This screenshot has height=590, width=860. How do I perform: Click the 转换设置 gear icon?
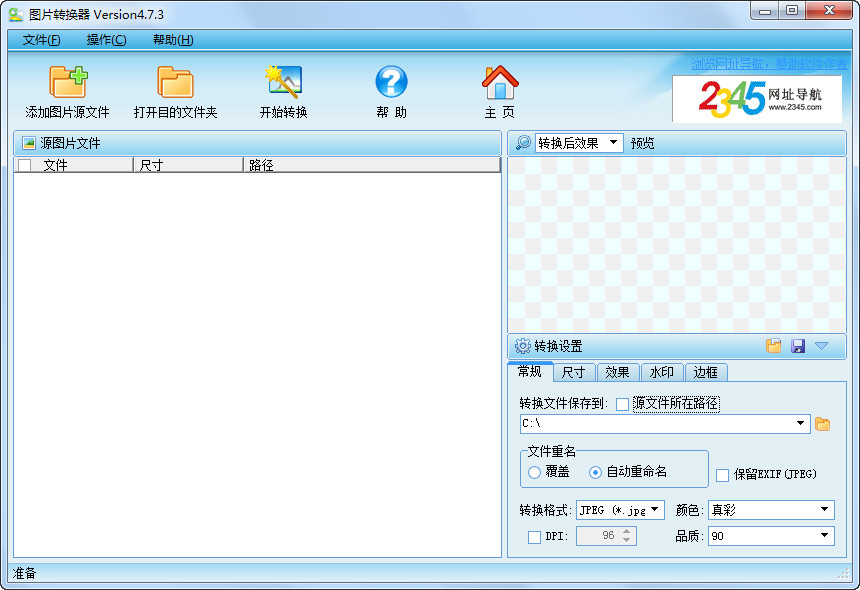pyautogui.click(x=523, y=346)
